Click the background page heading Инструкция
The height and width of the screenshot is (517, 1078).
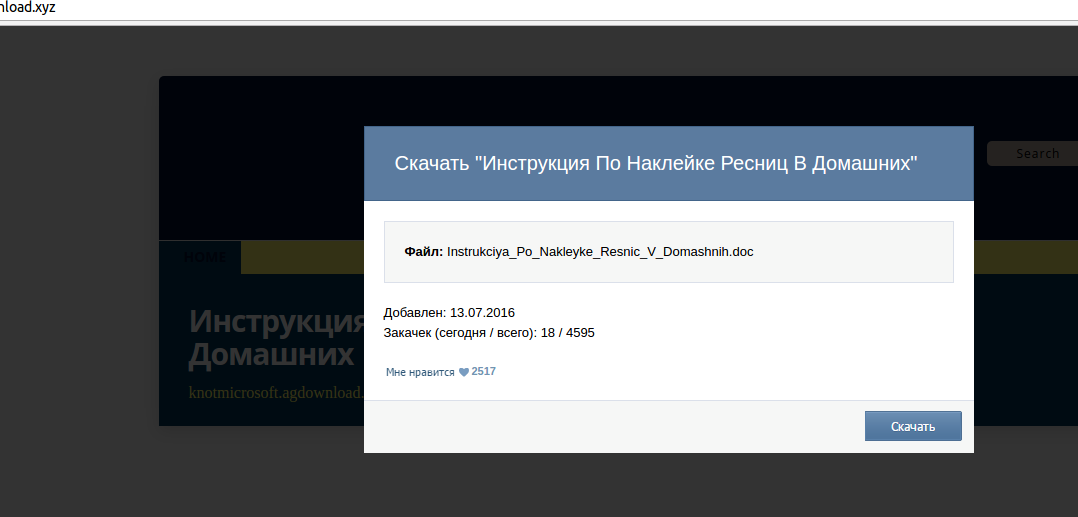(x=276, y=320)
